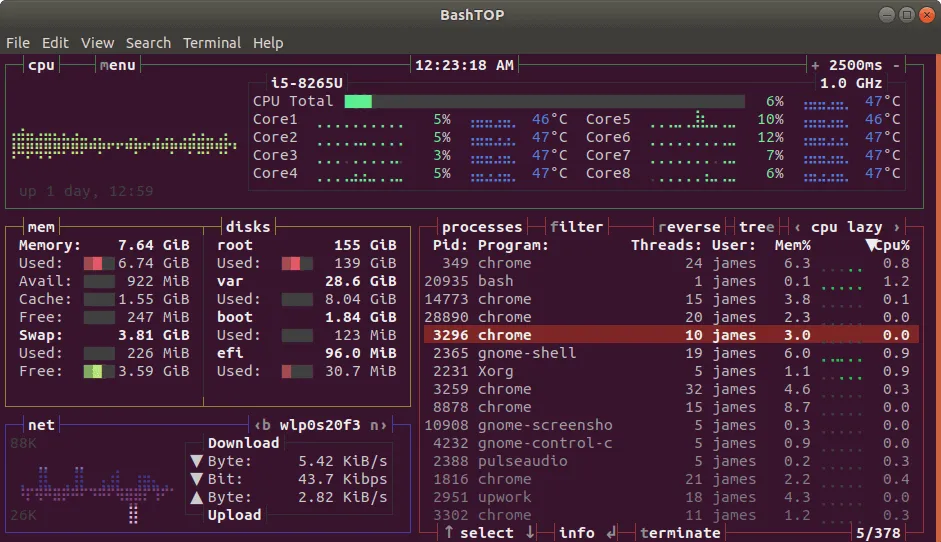Click the wlp0s20f3 interface name
This screenshot has width=941, height=542.
point(320,425)
